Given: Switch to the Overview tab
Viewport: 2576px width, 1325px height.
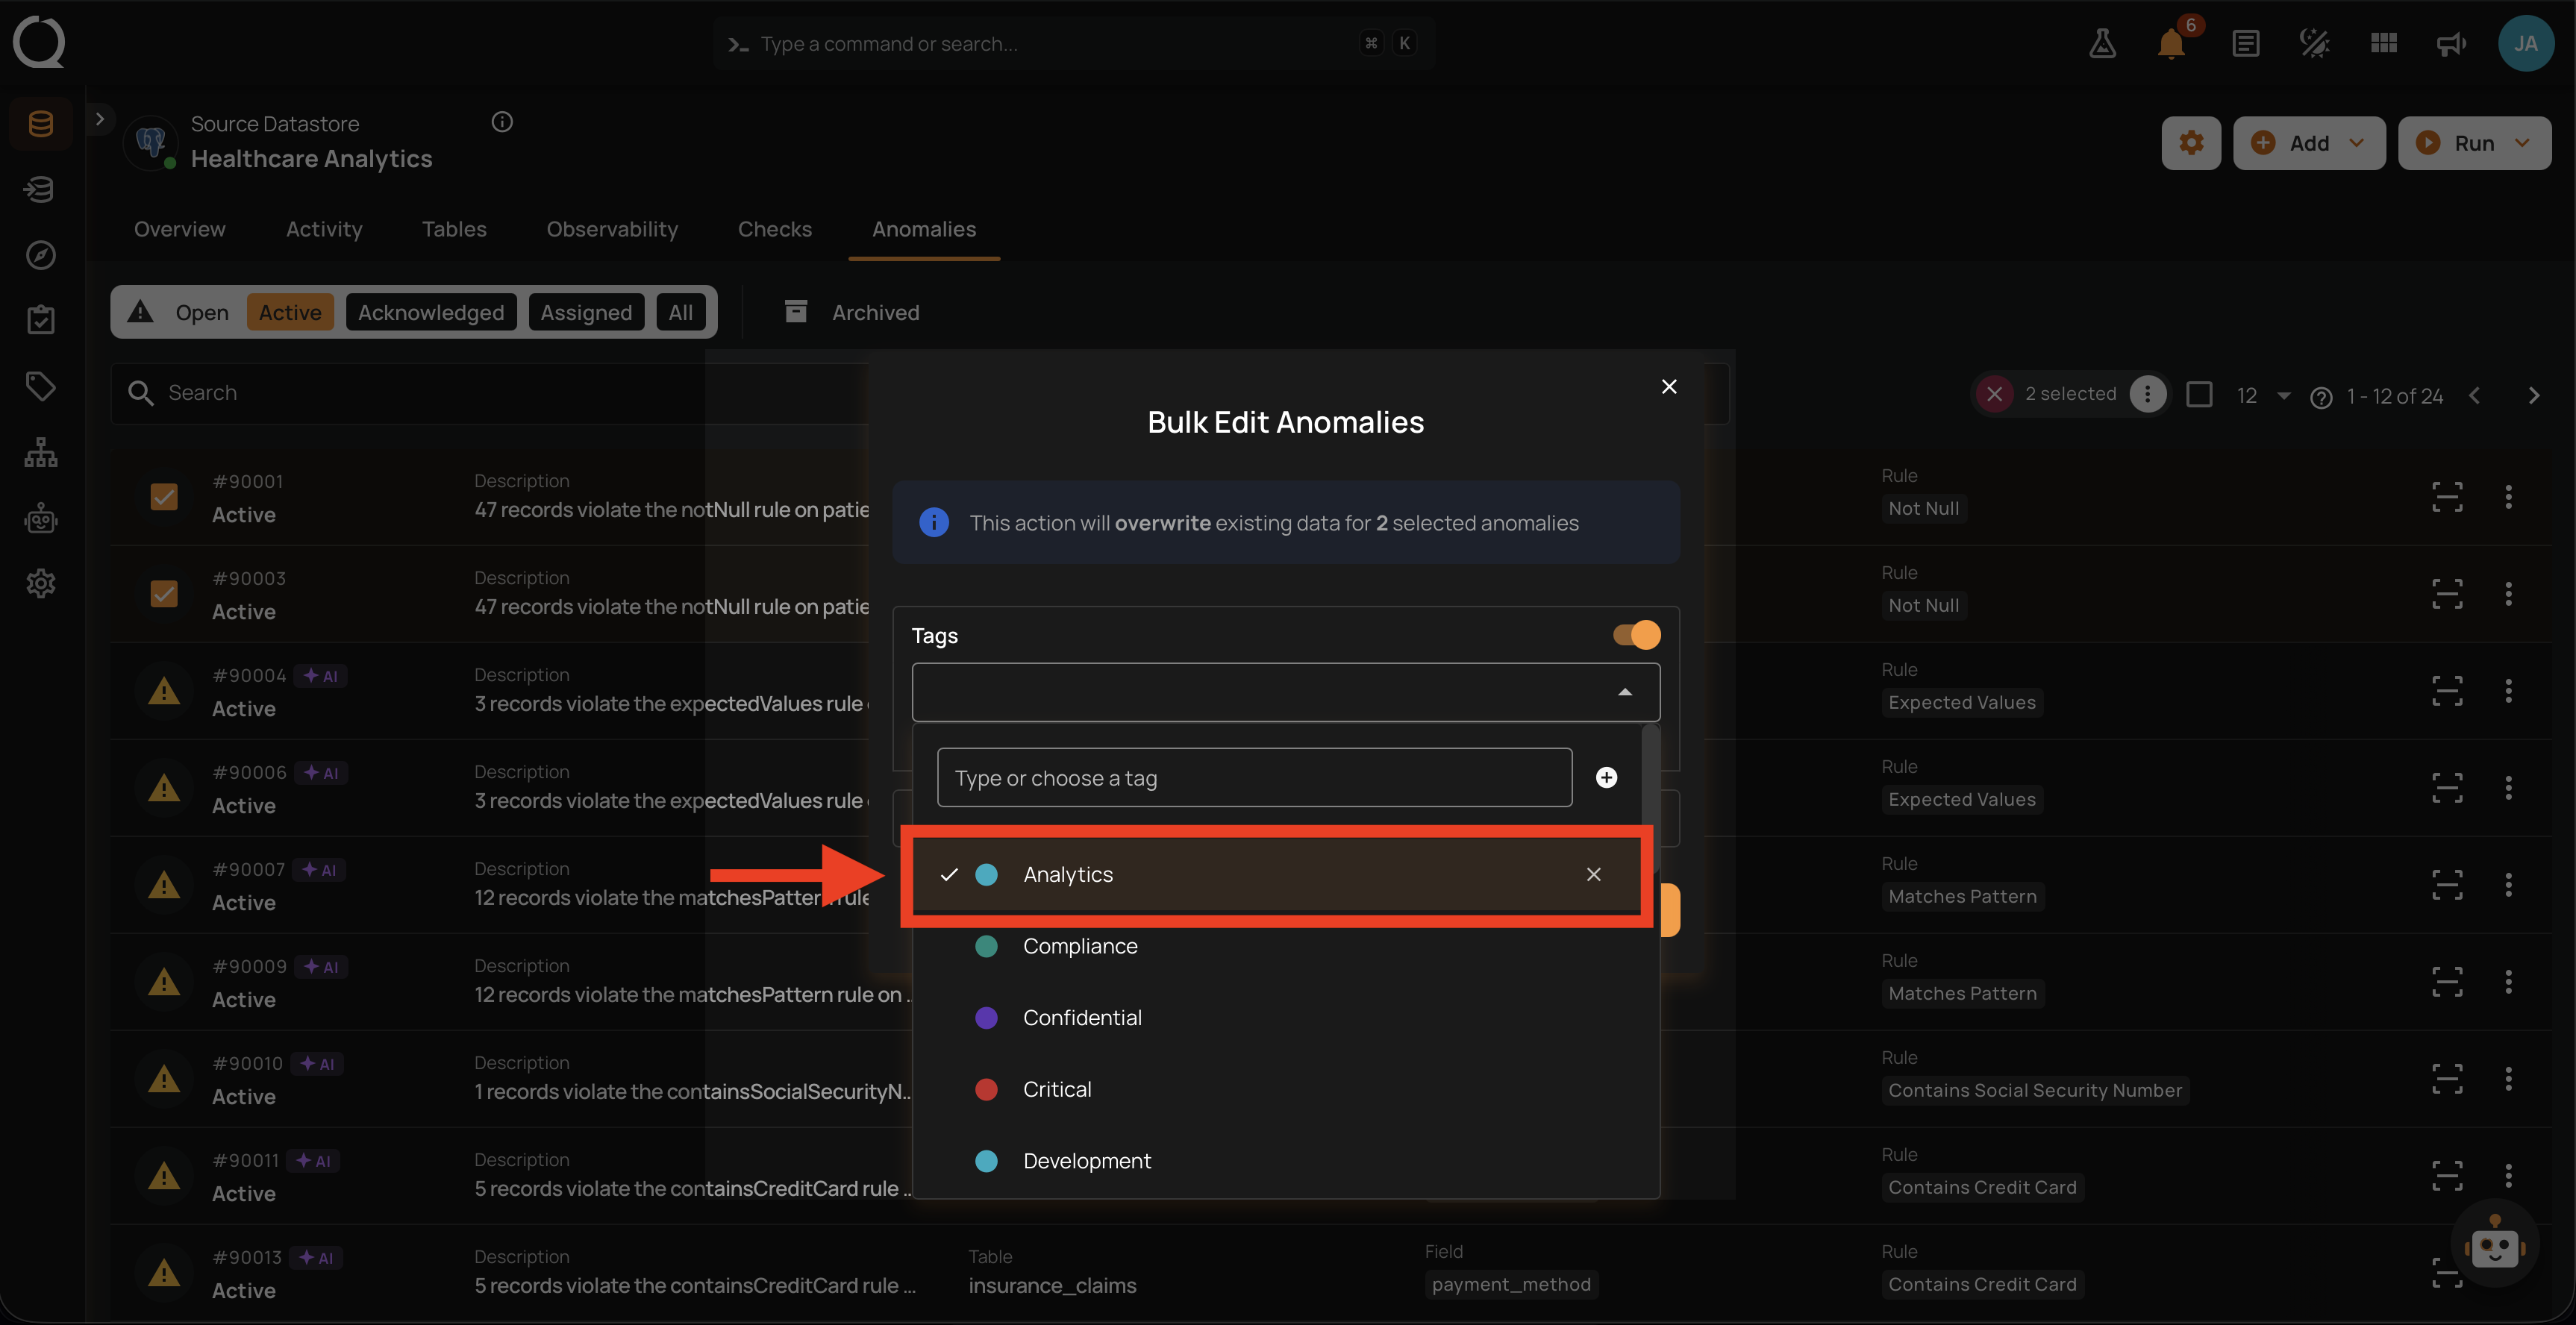Looking at the screenshot, I should 179,229.
